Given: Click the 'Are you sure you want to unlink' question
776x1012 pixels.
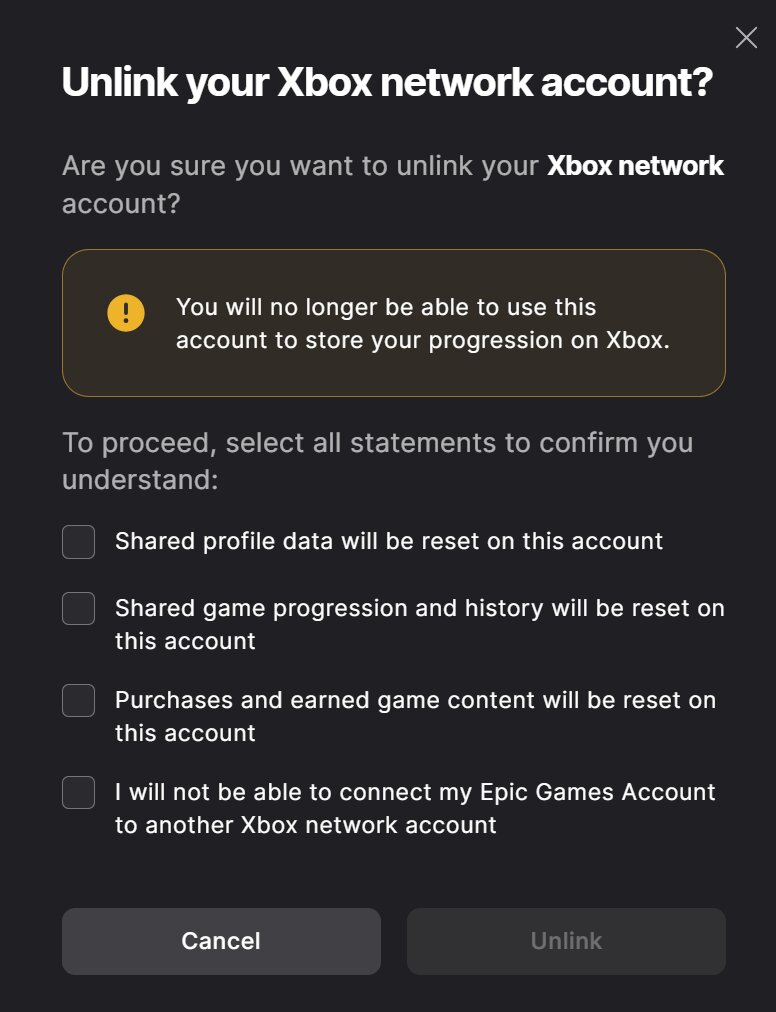Looking at the screenshot, I should 300,166.
